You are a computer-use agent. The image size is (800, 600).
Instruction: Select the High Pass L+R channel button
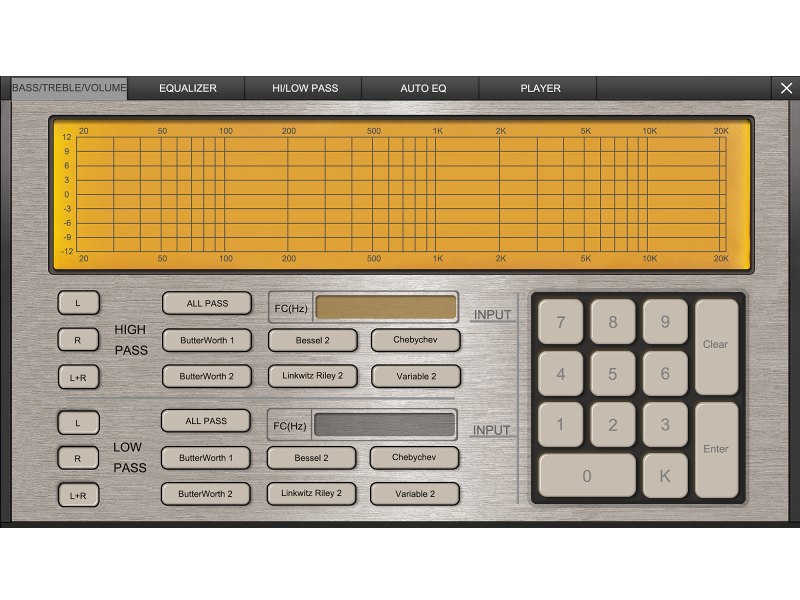[x=79, y=377]
